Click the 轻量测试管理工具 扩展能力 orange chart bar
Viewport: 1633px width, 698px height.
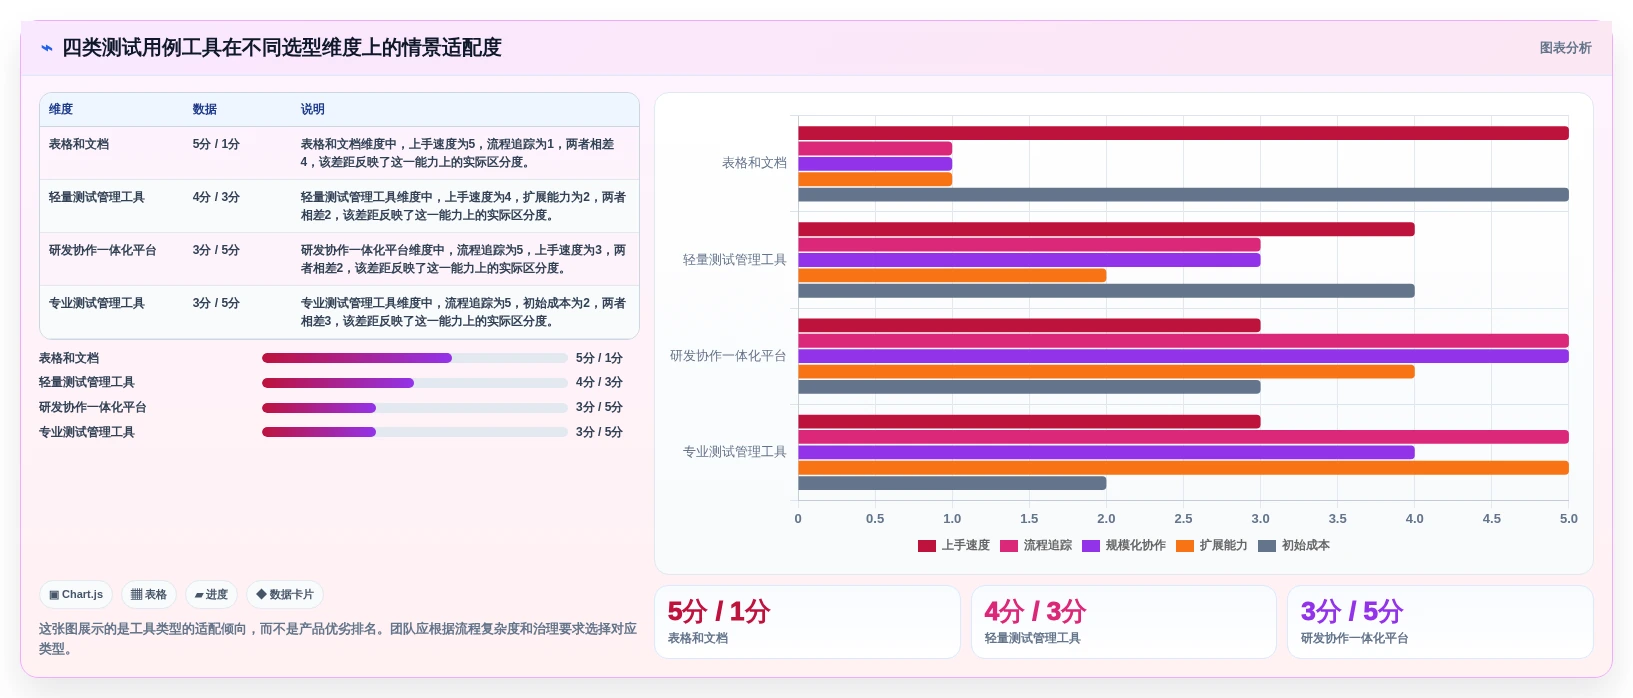coord(952,275)
